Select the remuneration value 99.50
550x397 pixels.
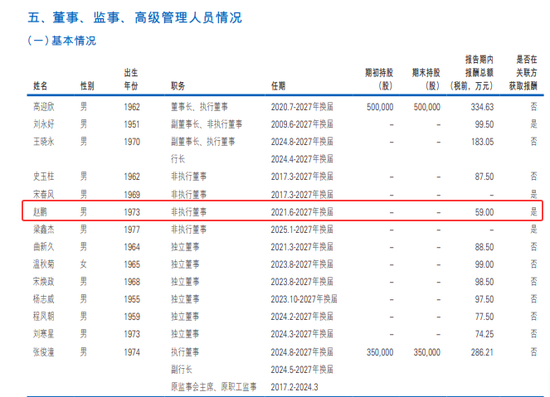coord(484,125)
